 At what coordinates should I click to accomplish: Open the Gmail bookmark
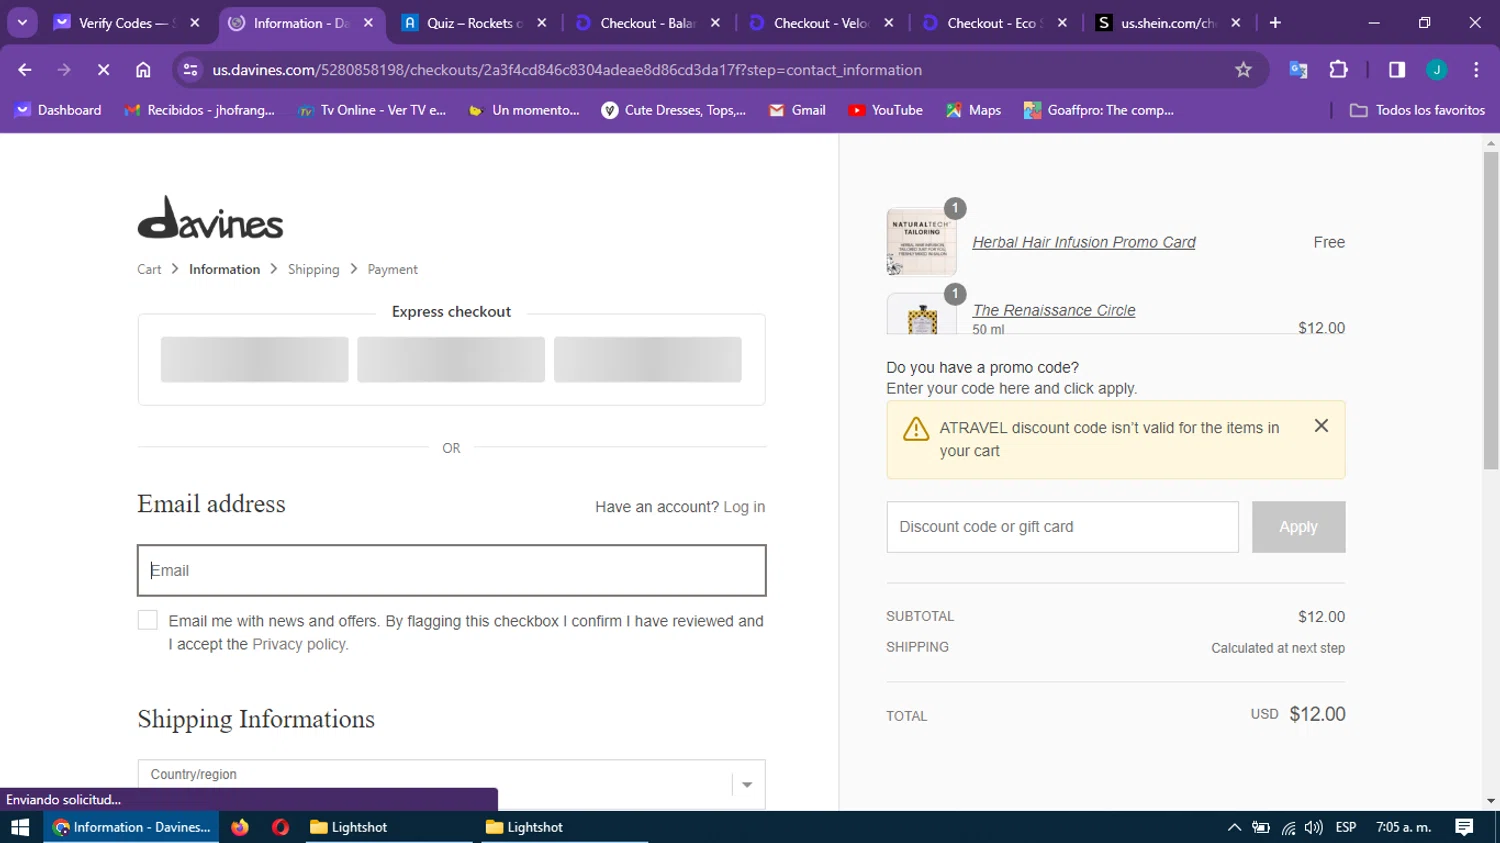797,110
